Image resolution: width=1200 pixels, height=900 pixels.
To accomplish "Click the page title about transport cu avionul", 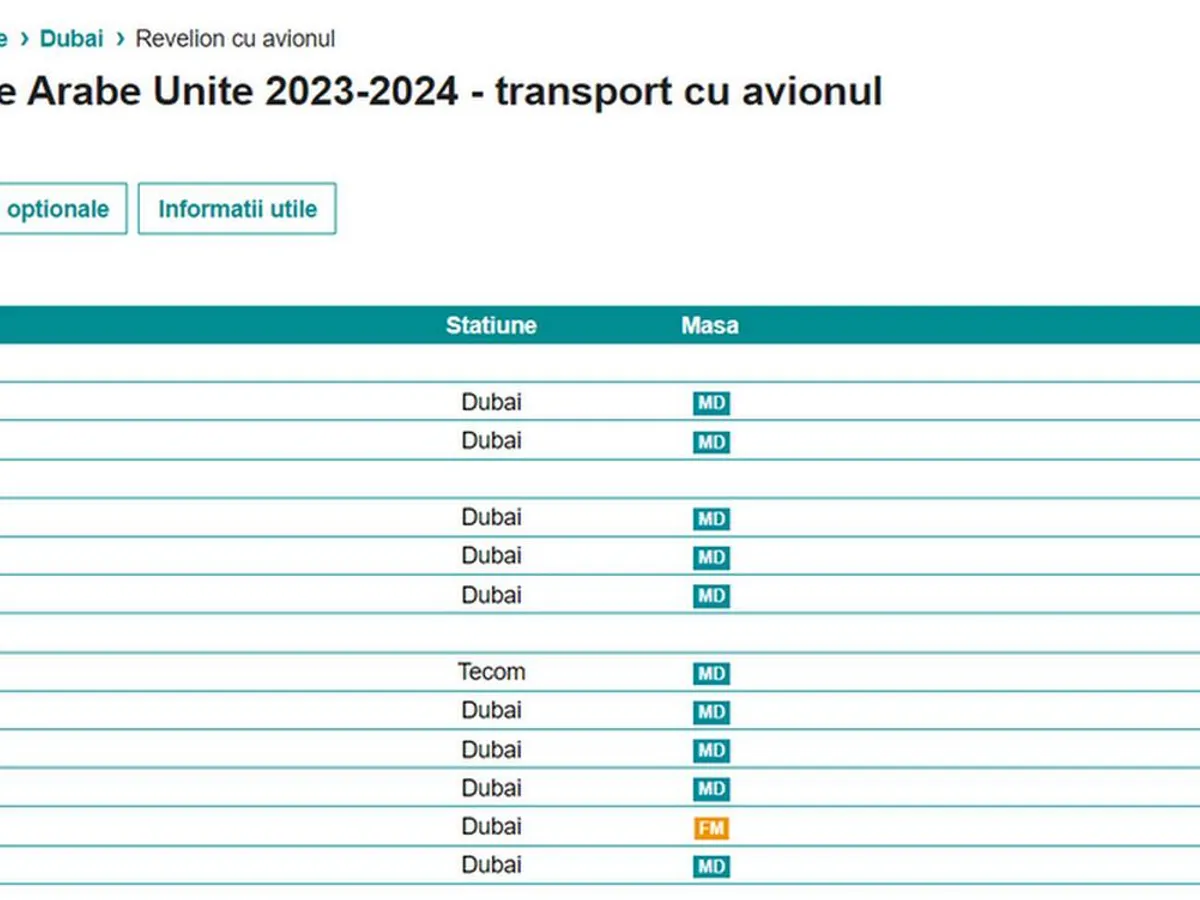I will coord(440,91).
